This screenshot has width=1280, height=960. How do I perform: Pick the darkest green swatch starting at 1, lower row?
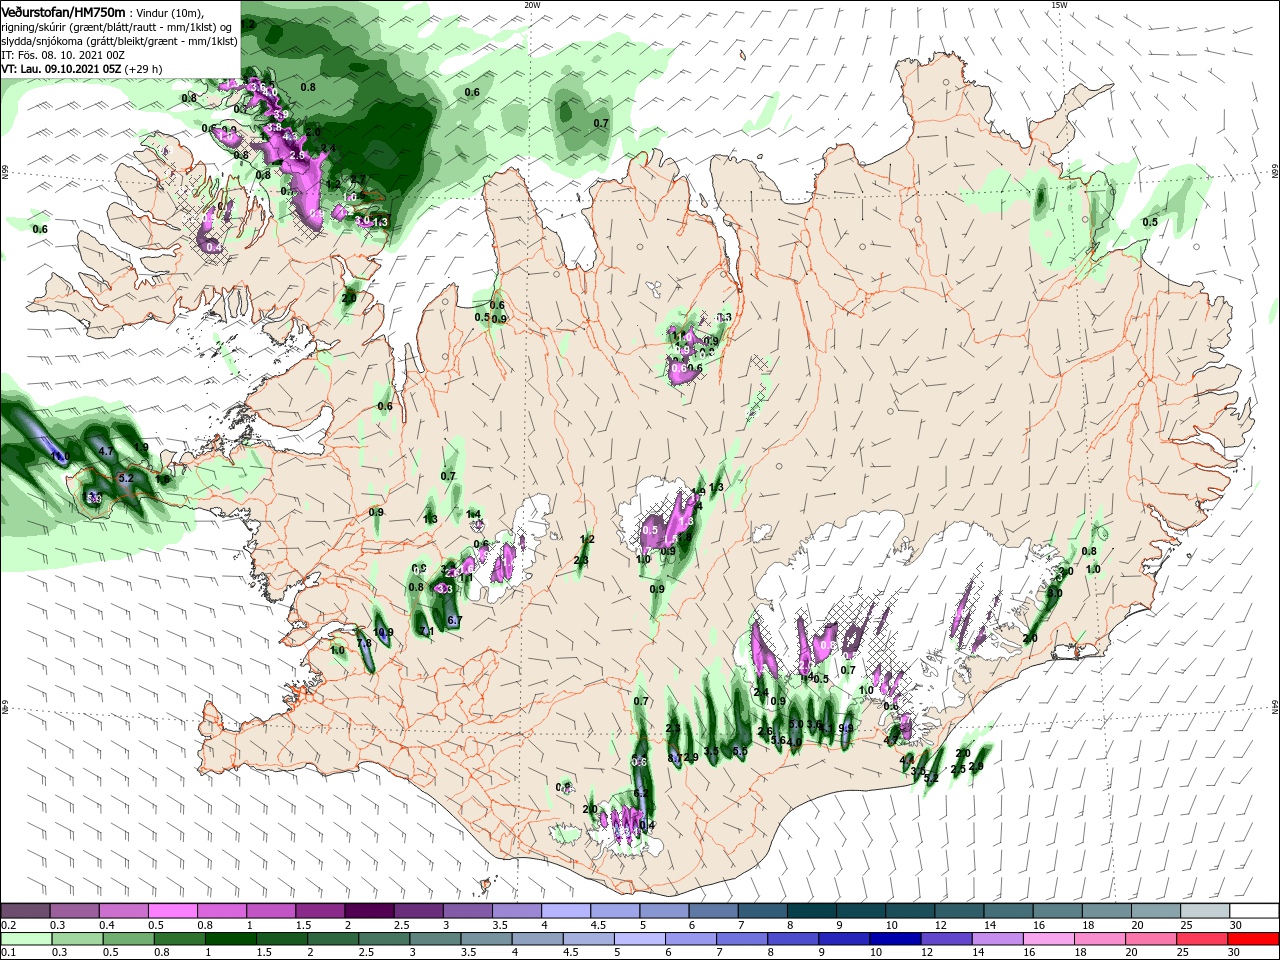(229, 939)
